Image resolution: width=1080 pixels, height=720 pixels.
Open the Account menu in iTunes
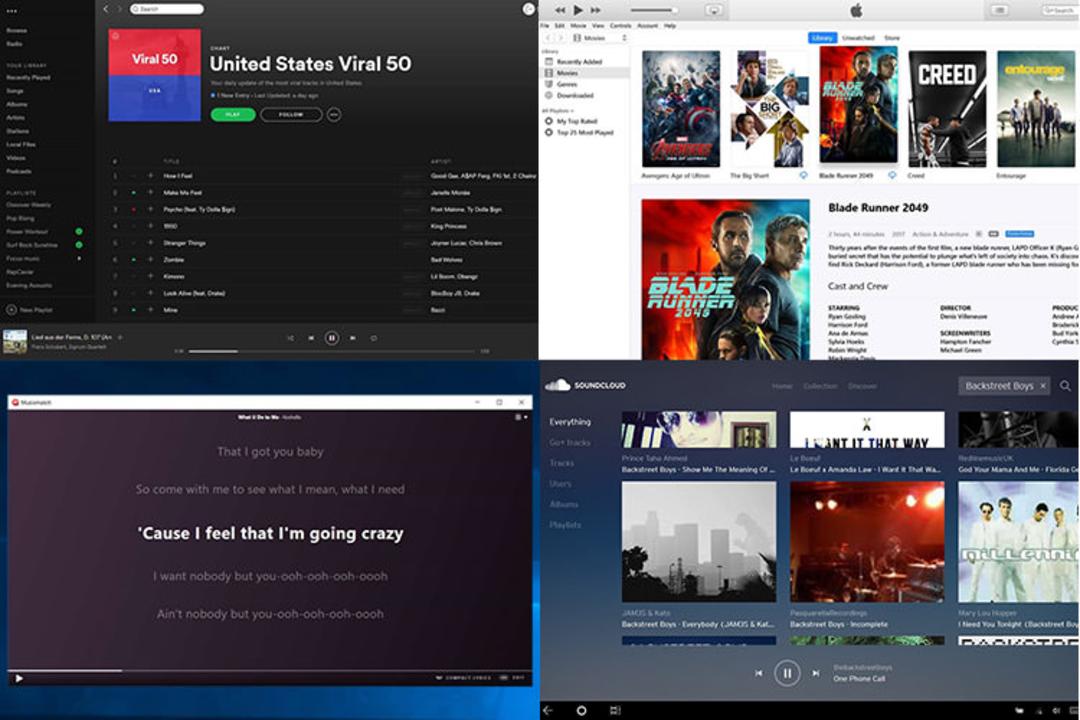[x=647, y=25]
